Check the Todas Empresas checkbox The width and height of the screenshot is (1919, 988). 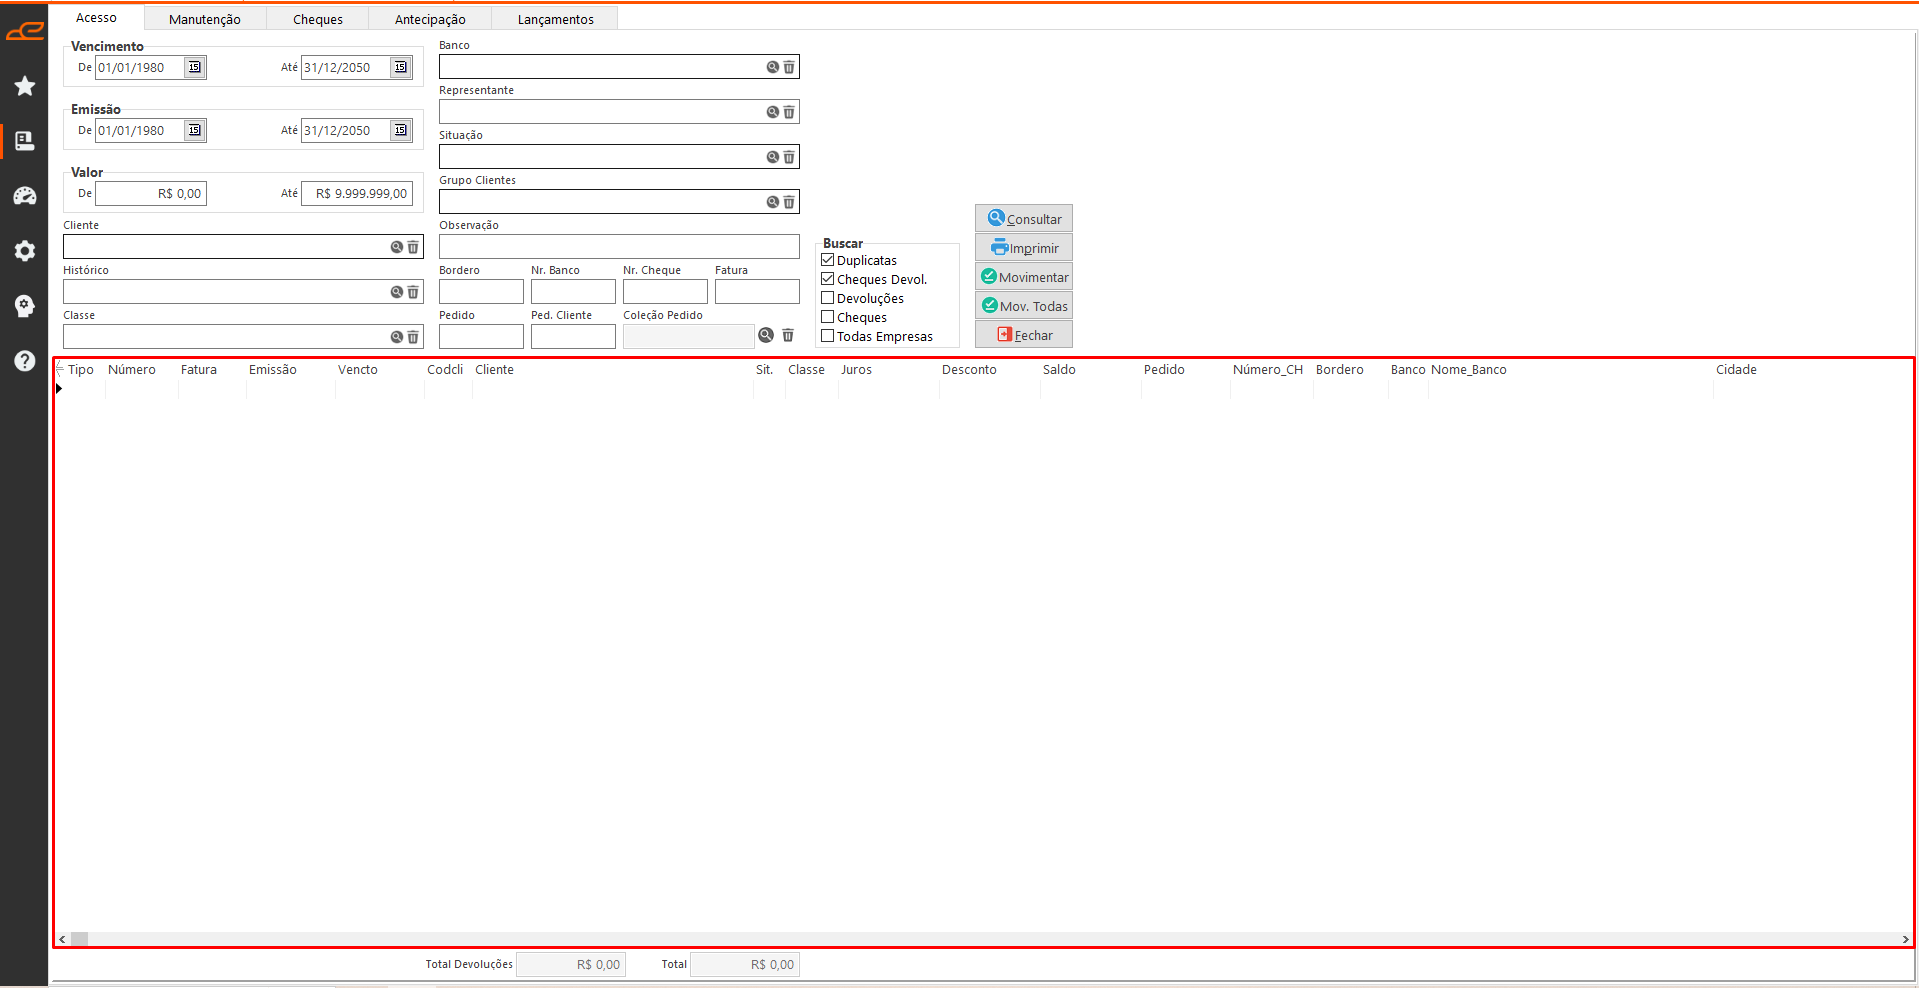pos(828,336)
